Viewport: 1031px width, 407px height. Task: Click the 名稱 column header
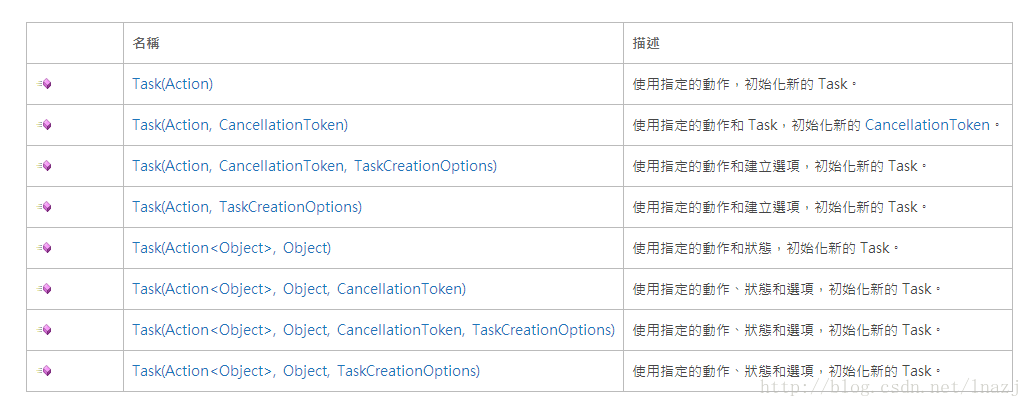[x=146, y=43]
